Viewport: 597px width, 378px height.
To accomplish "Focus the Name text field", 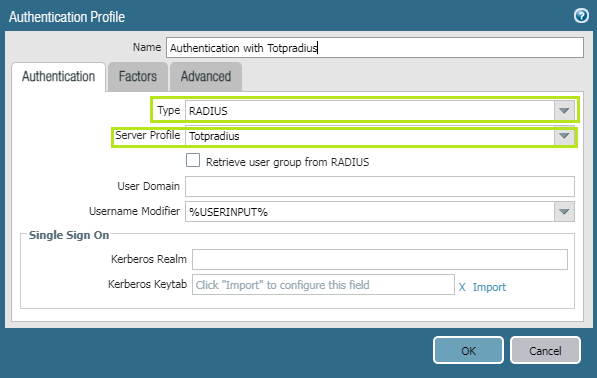I will point(375,48).
